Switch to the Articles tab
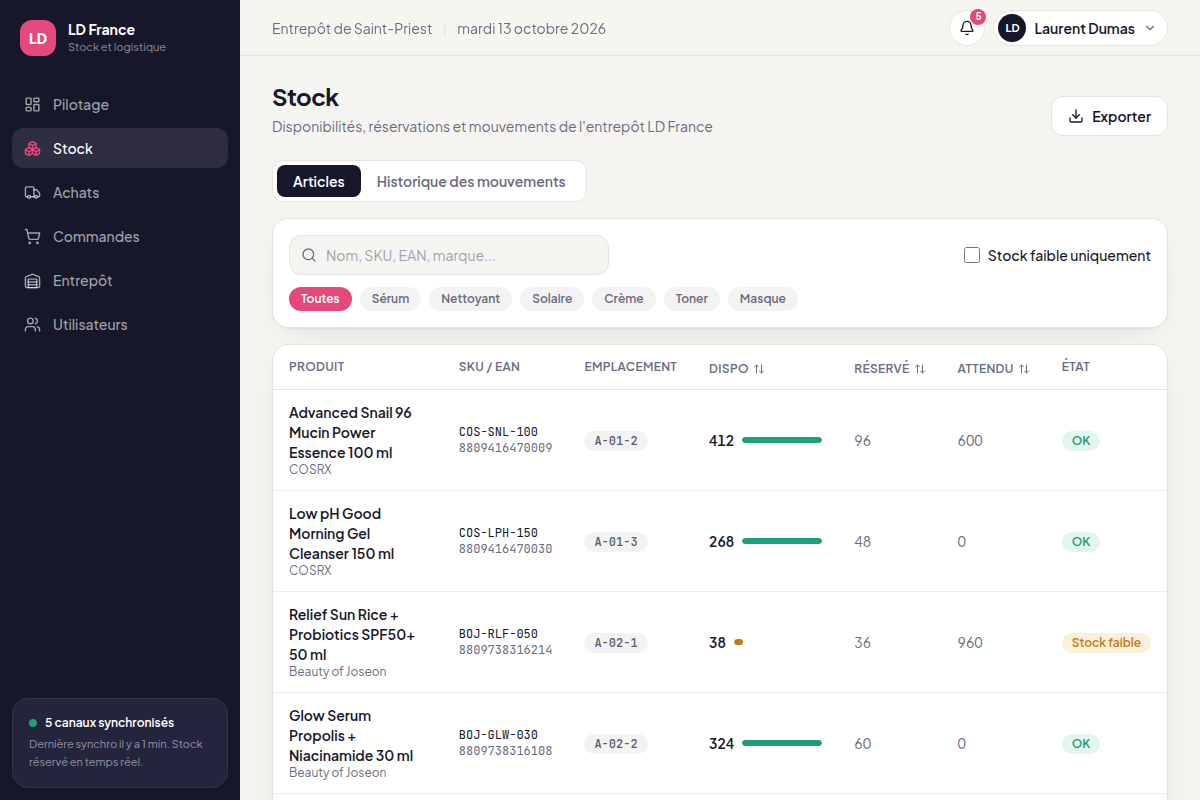Screen dimensions: 1200x800 point(319,181)
